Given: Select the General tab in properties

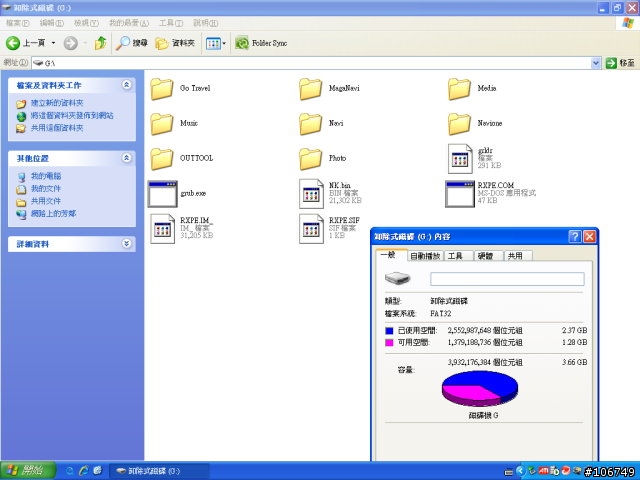Looking at the screenshot, I should tap(391, 255).
